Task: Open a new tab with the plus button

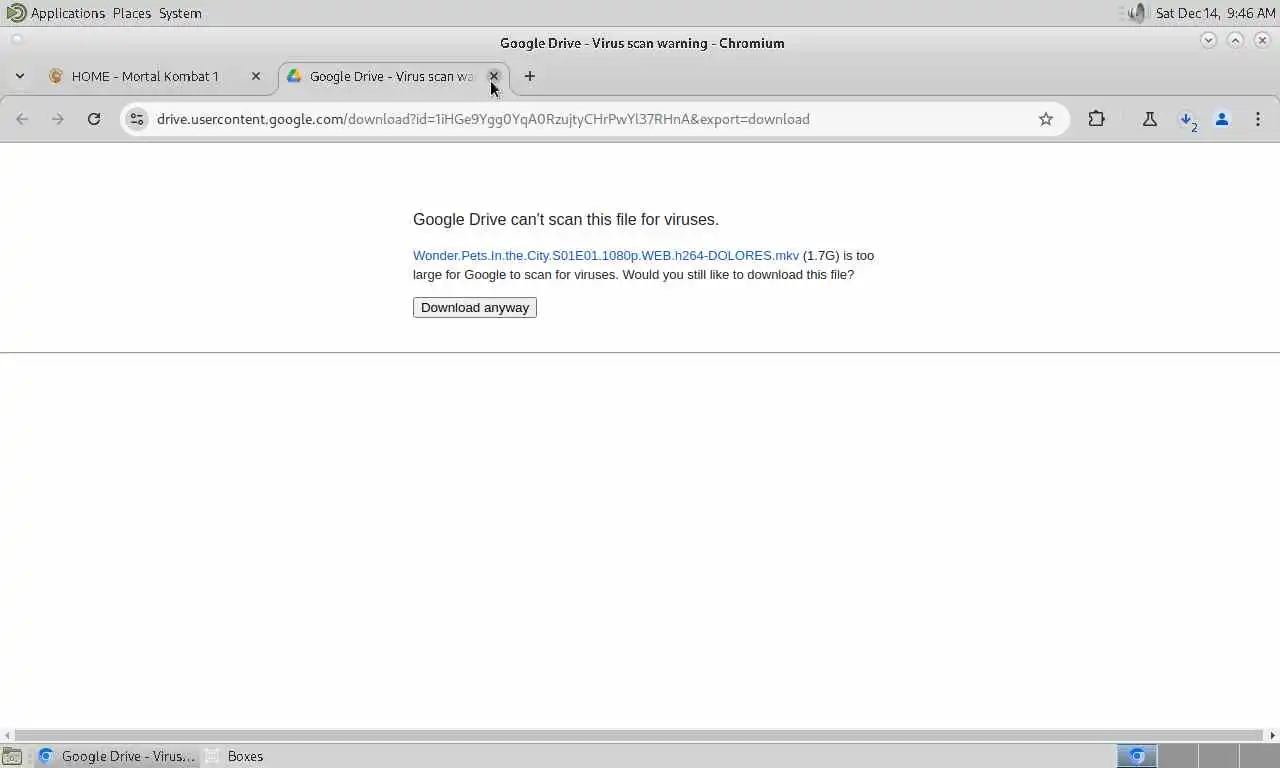Action: point(530,76)
